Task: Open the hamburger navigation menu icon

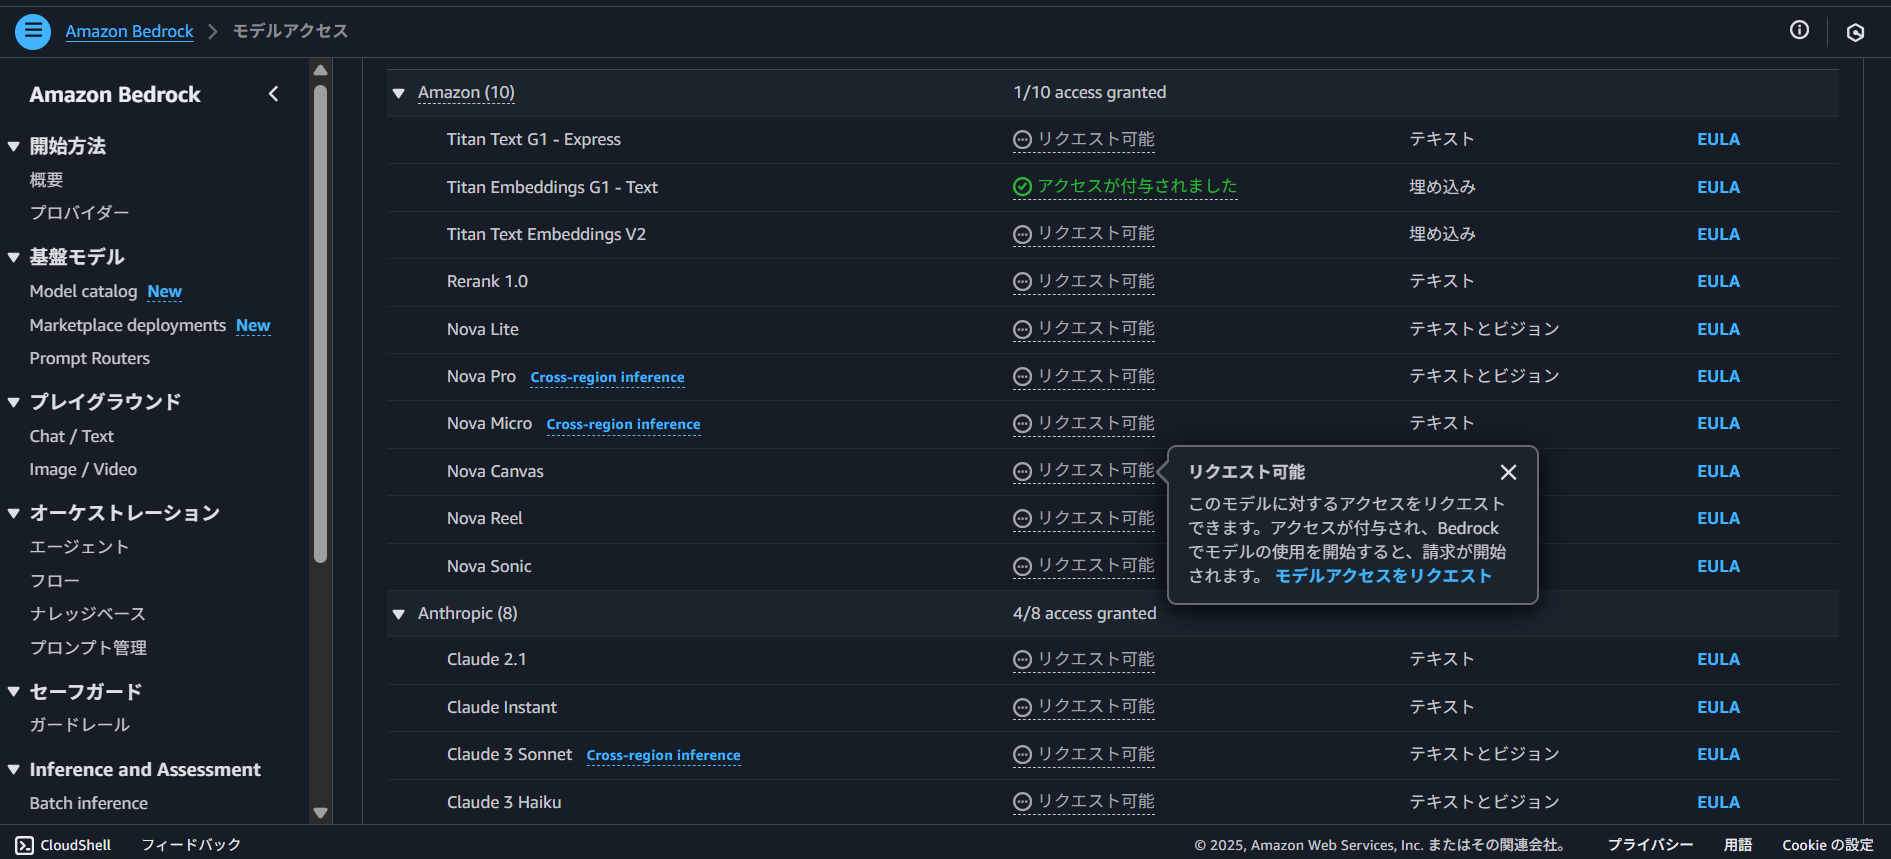Action: [x=33, y=31]
